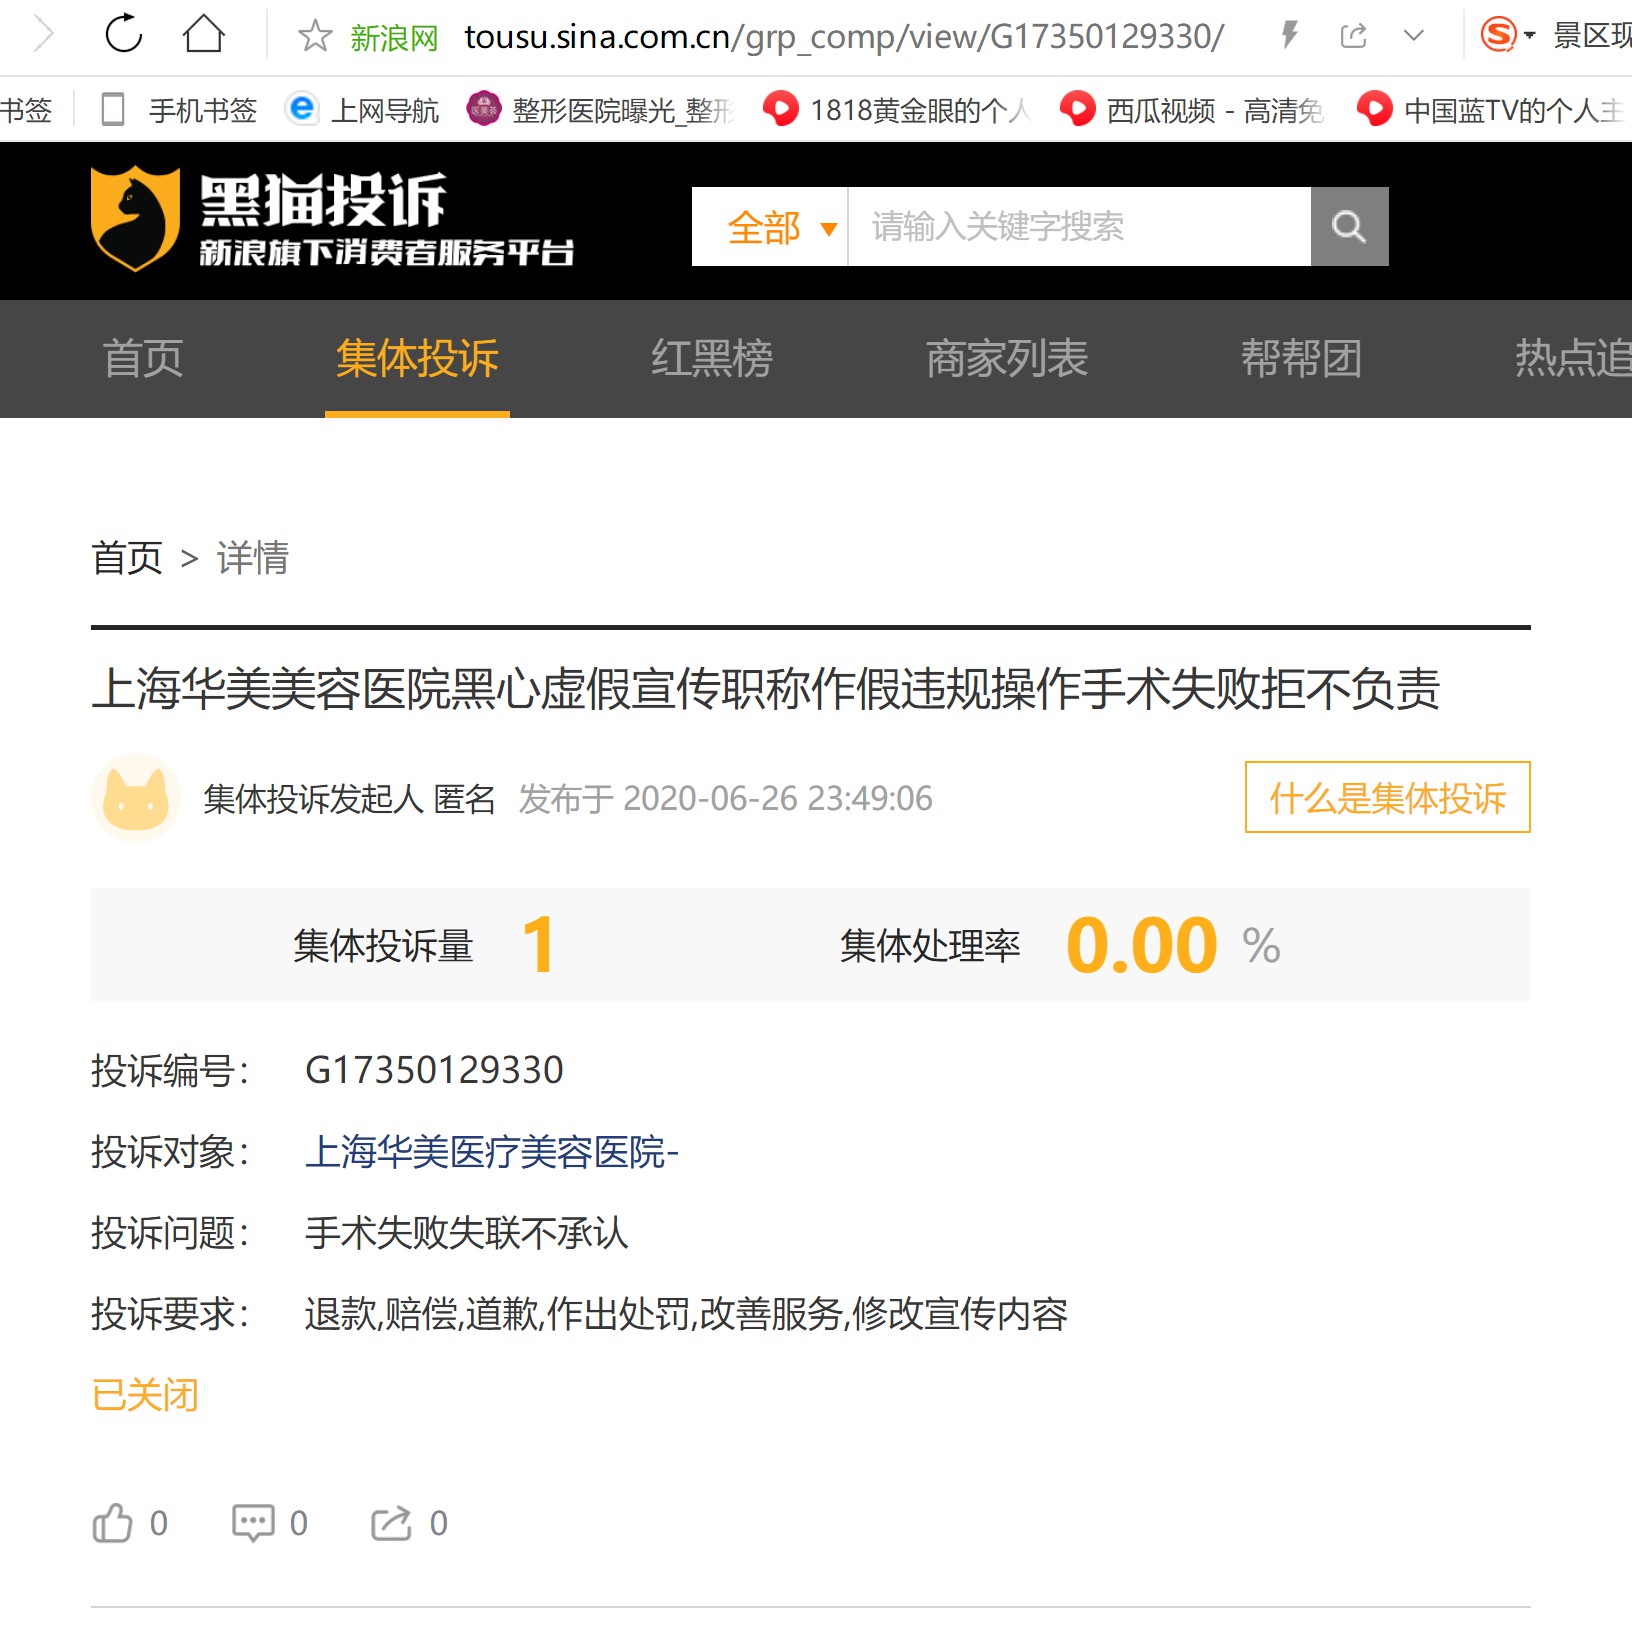Open the Sogou search engine selector
This screenshot has height=1641, width=1632.
tap(1507, 35)
